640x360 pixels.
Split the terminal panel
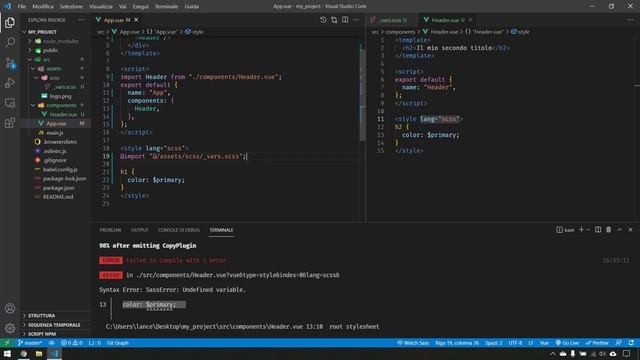[598, 230]
